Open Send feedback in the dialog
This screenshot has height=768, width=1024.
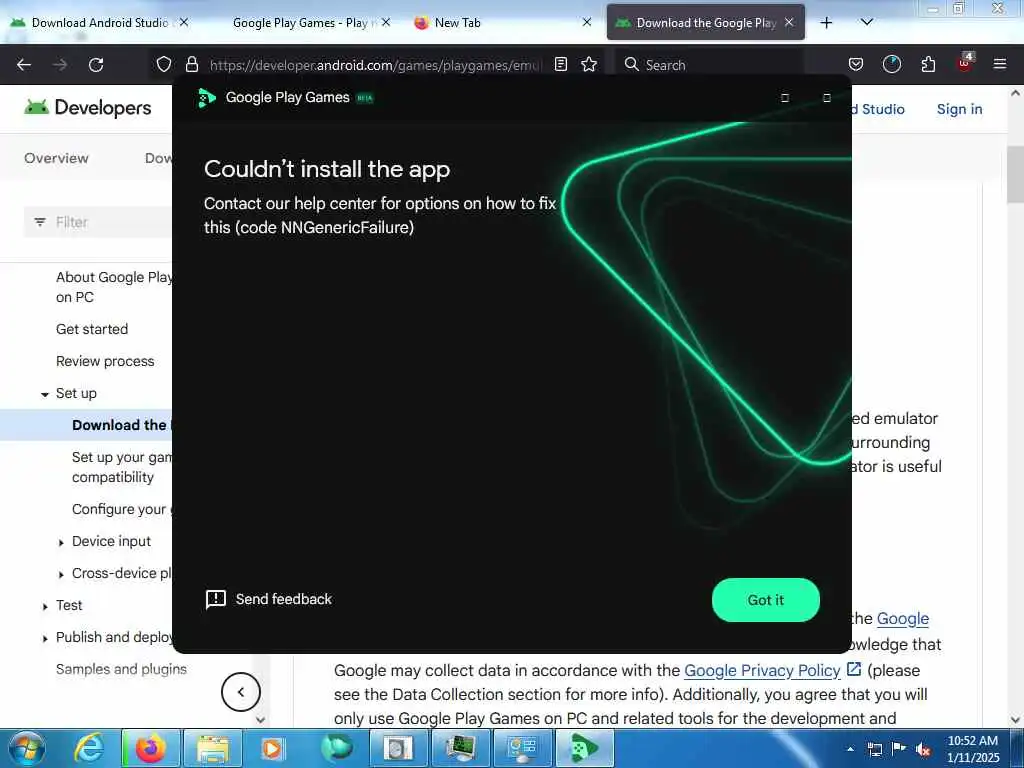[x=268, y=599]
